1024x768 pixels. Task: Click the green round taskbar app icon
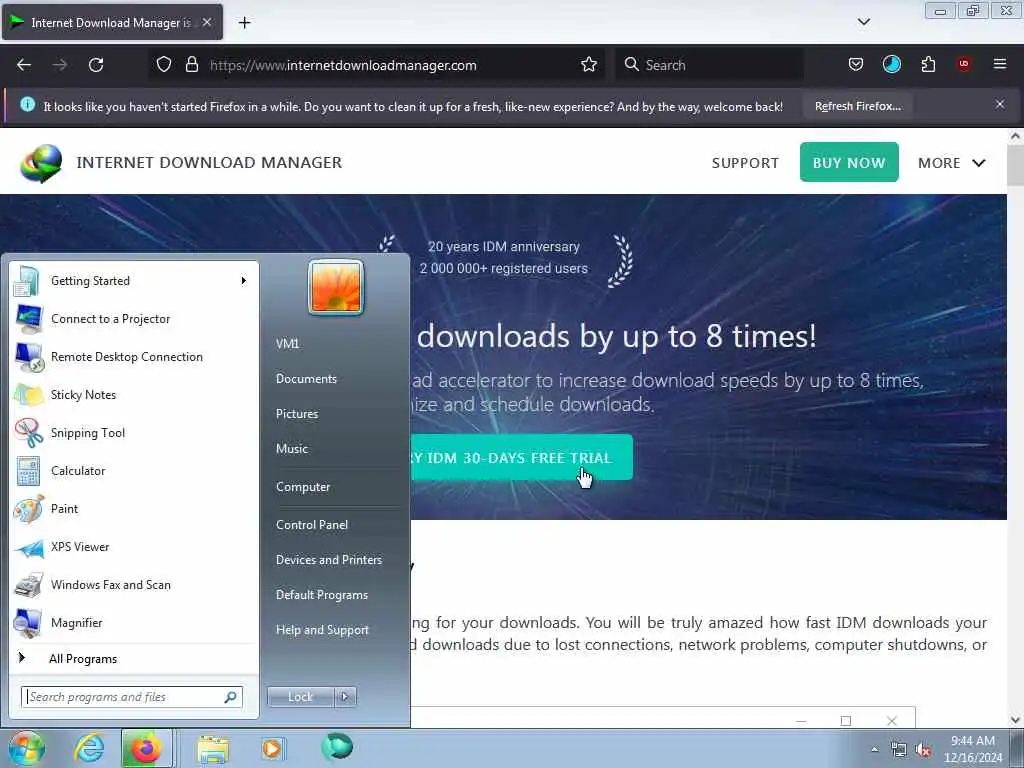tap(337, 747)
